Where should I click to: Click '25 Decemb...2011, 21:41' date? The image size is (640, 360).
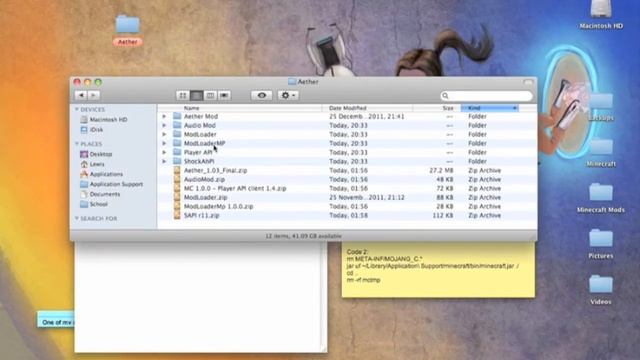click(x=367, y=116)
